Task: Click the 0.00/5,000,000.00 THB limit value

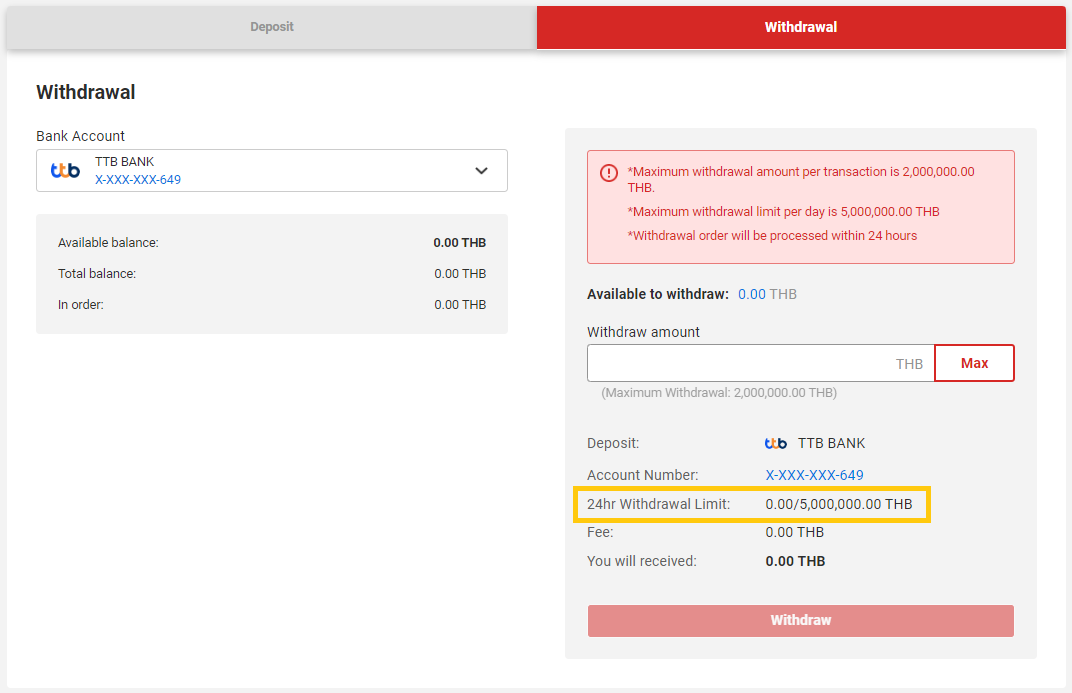Action: point(838,504)
